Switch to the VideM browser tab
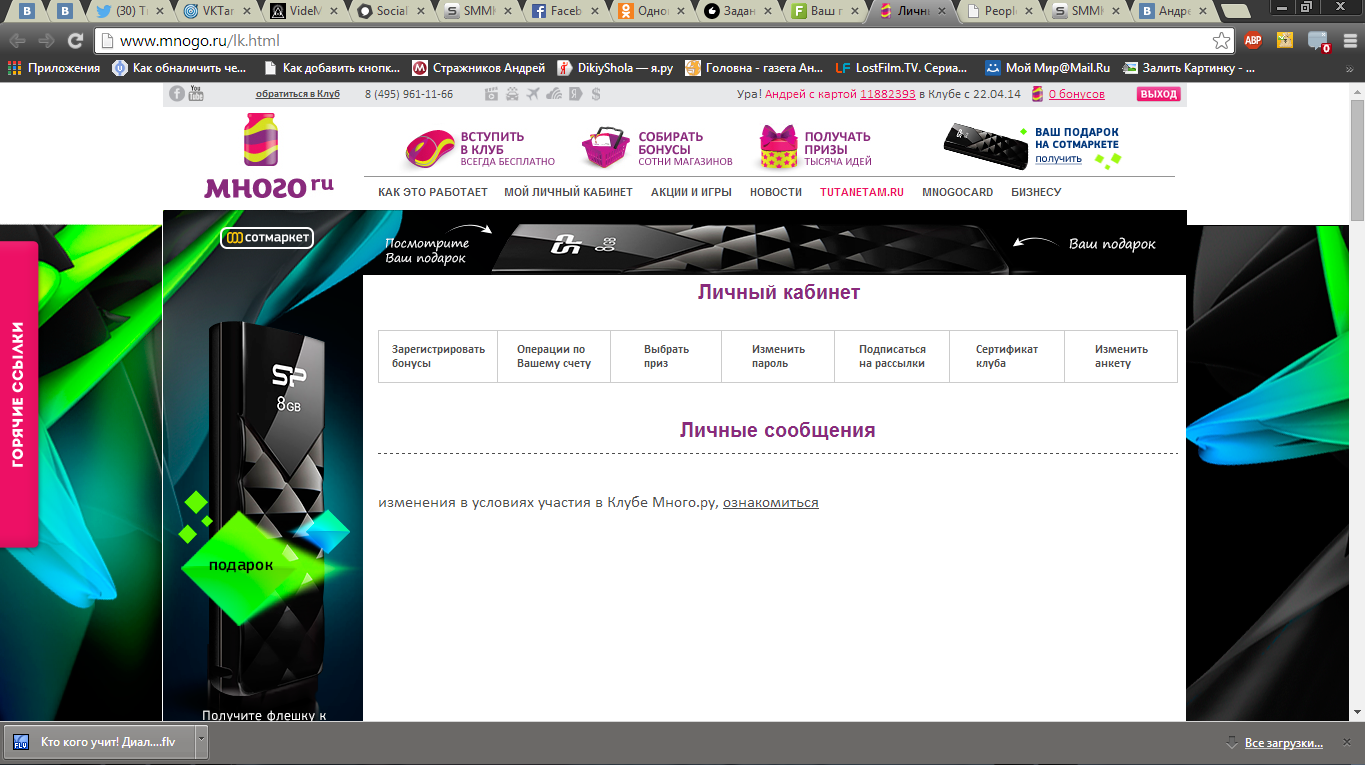This screenshot has width=1365, height=765. point(302,12)
